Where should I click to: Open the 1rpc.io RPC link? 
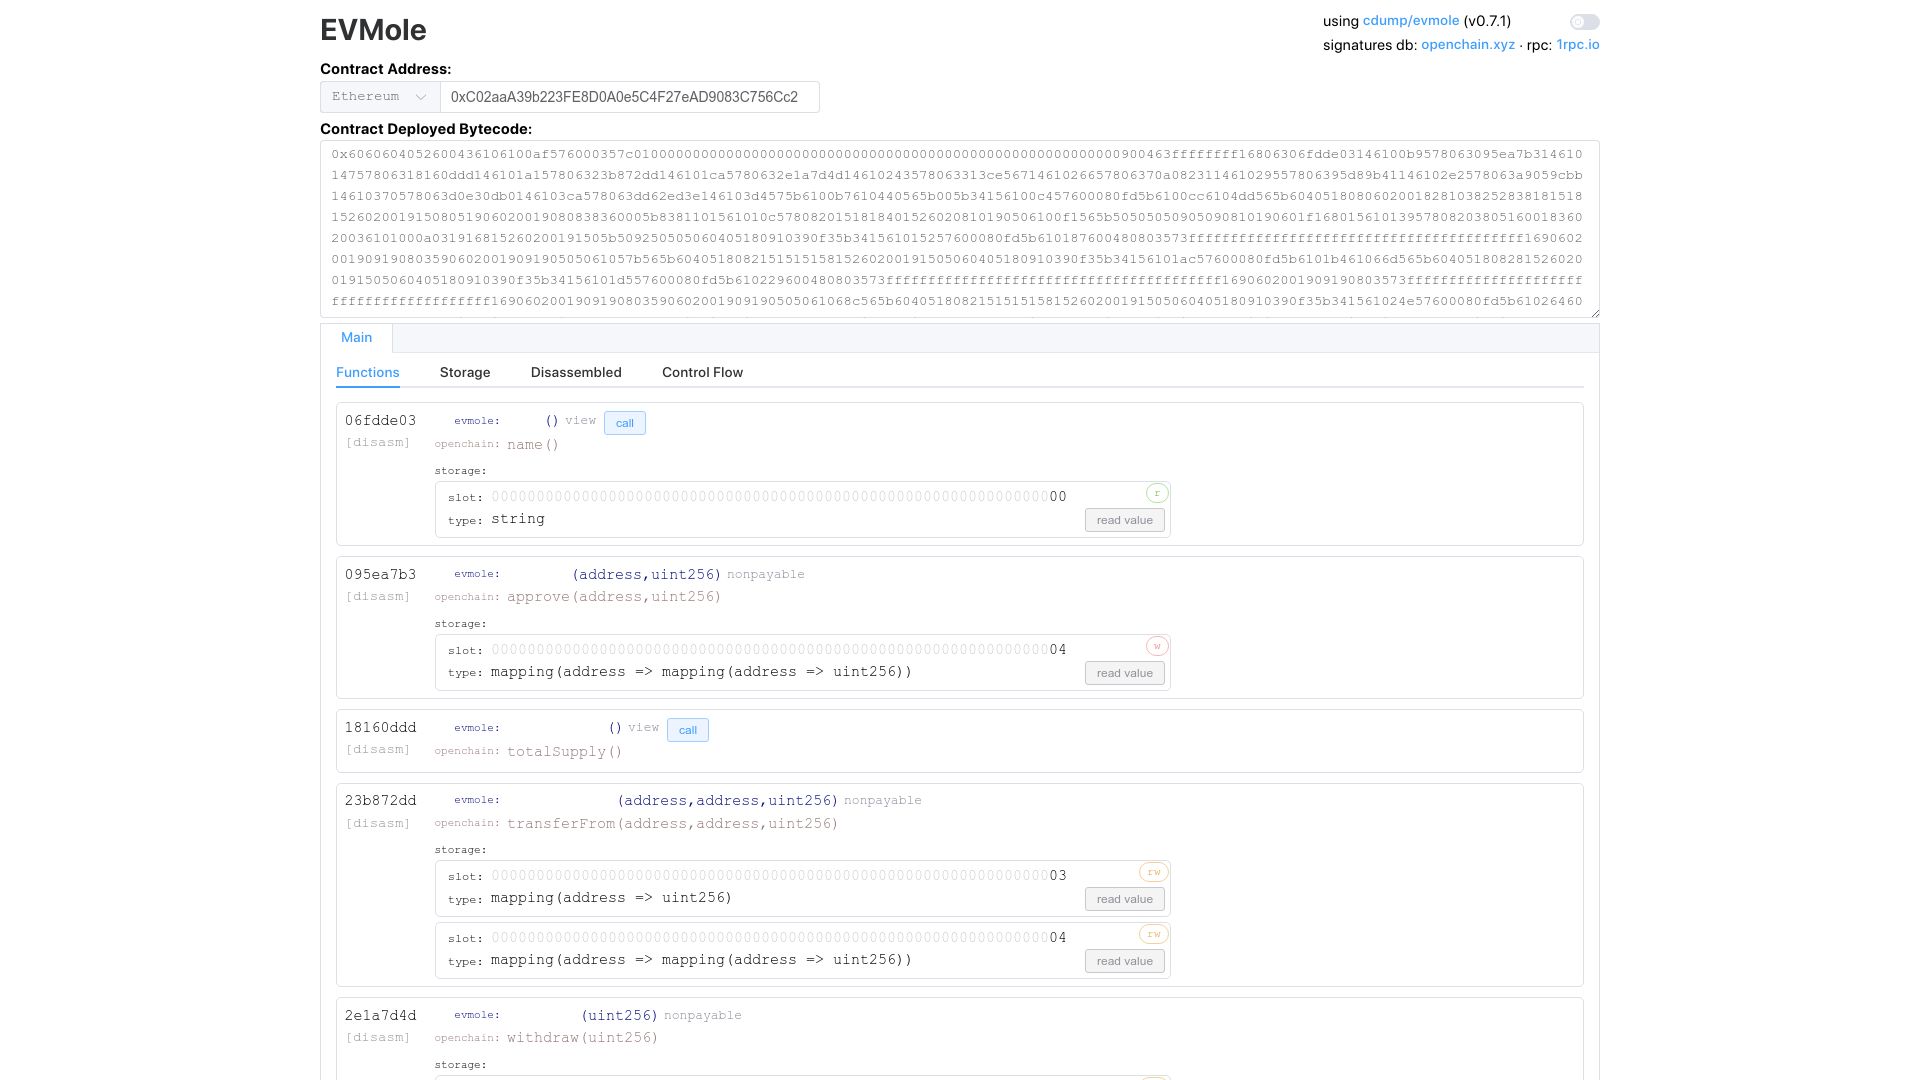(1578, 45)
